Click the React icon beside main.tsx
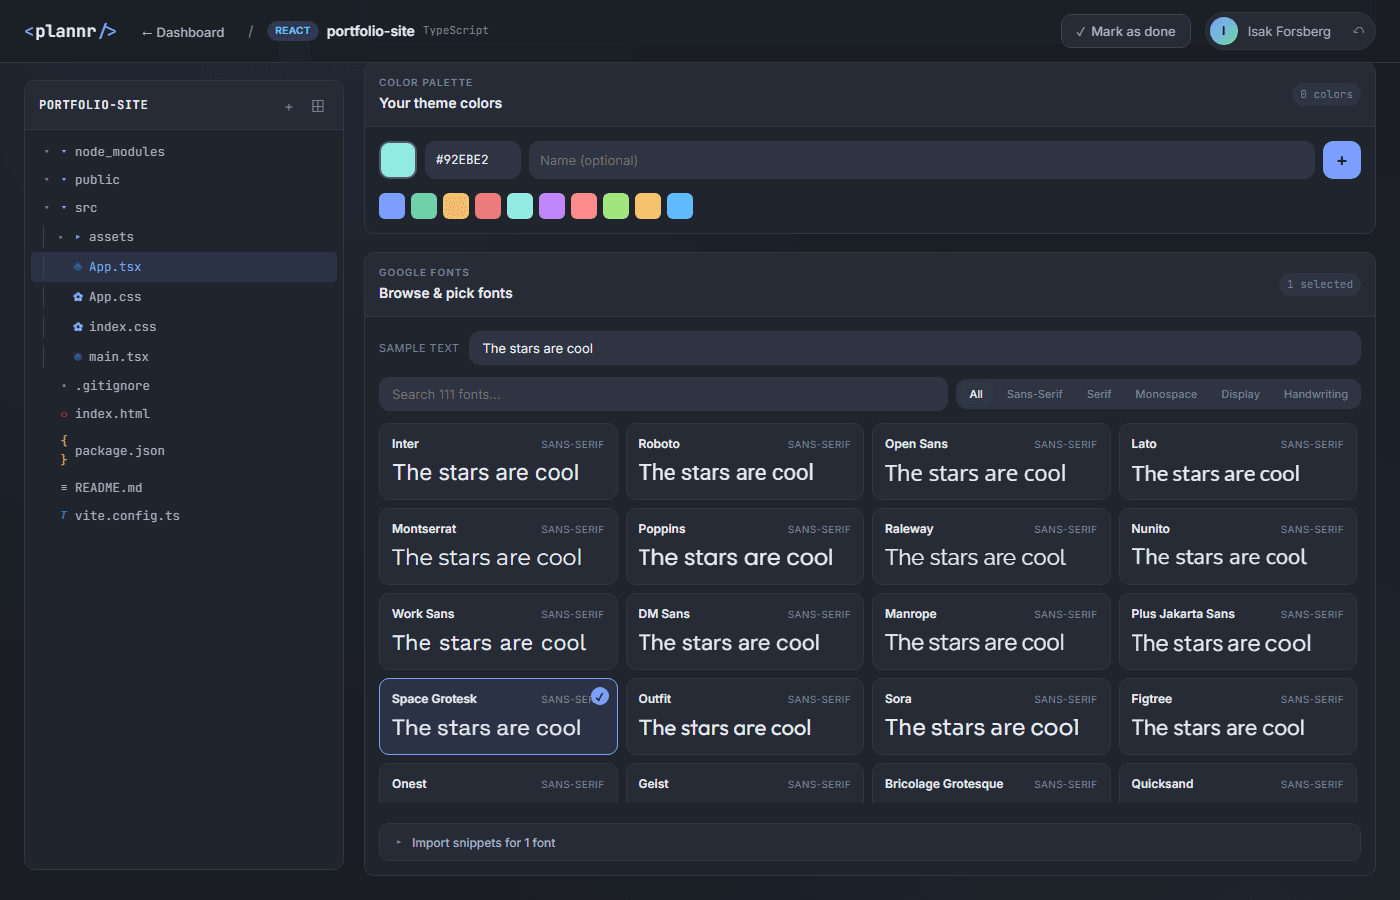This screenshot has width=1400, height=900. tap(78, 357)
